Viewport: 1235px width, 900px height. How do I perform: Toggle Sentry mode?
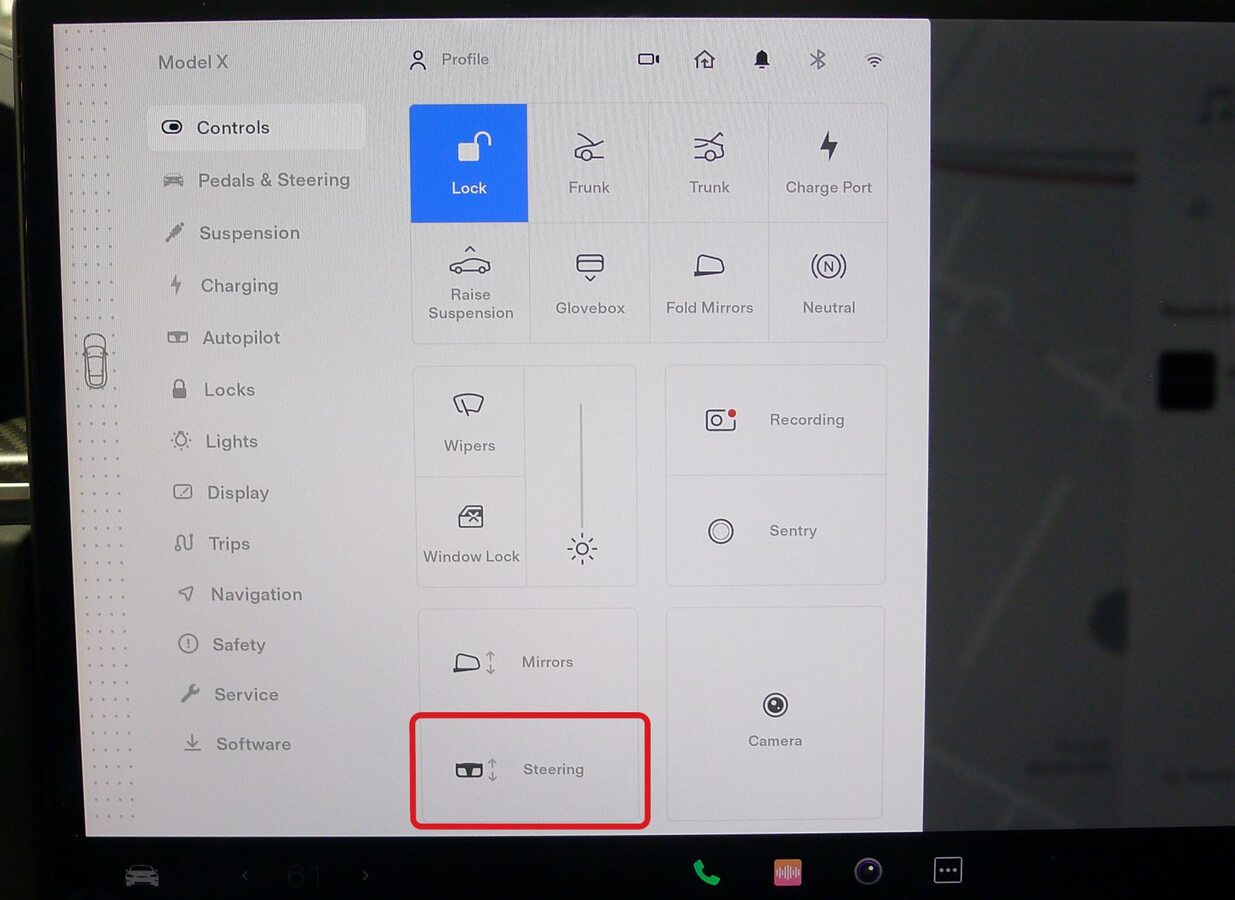coord(775,531)
